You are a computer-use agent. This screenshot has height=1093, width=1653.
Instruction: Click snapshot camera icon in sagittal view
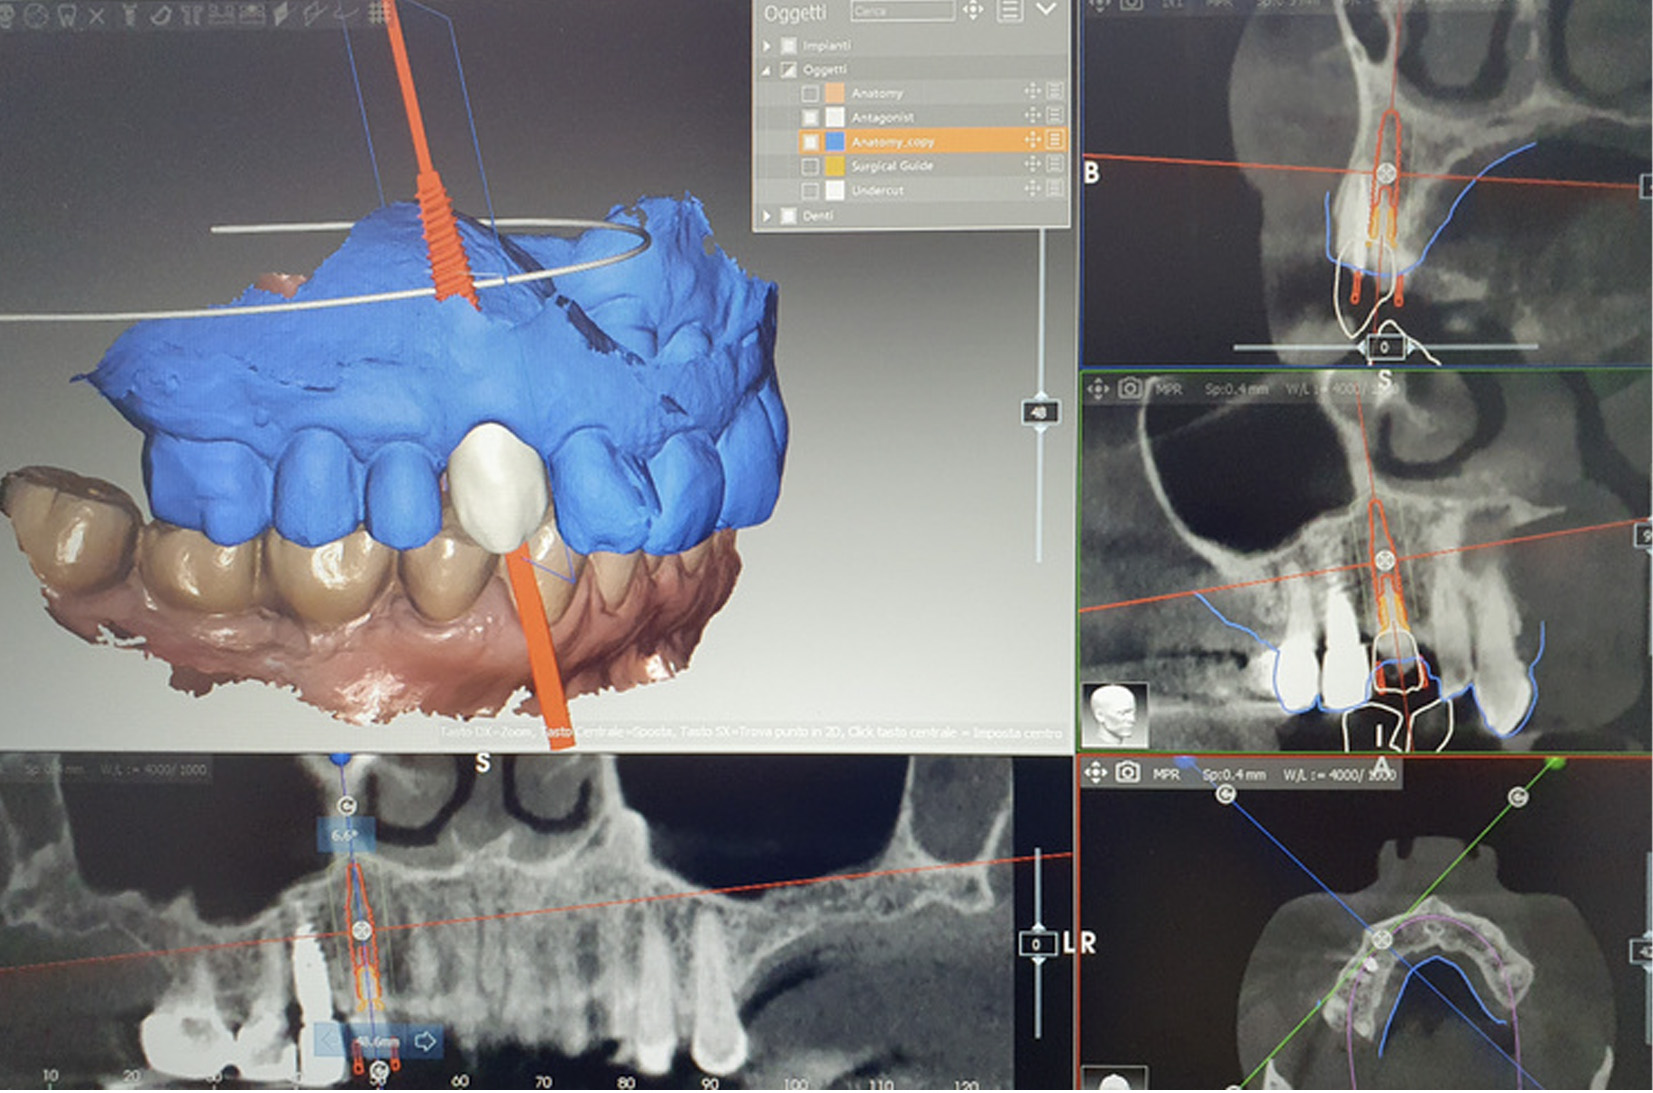tap(1130, 388)
